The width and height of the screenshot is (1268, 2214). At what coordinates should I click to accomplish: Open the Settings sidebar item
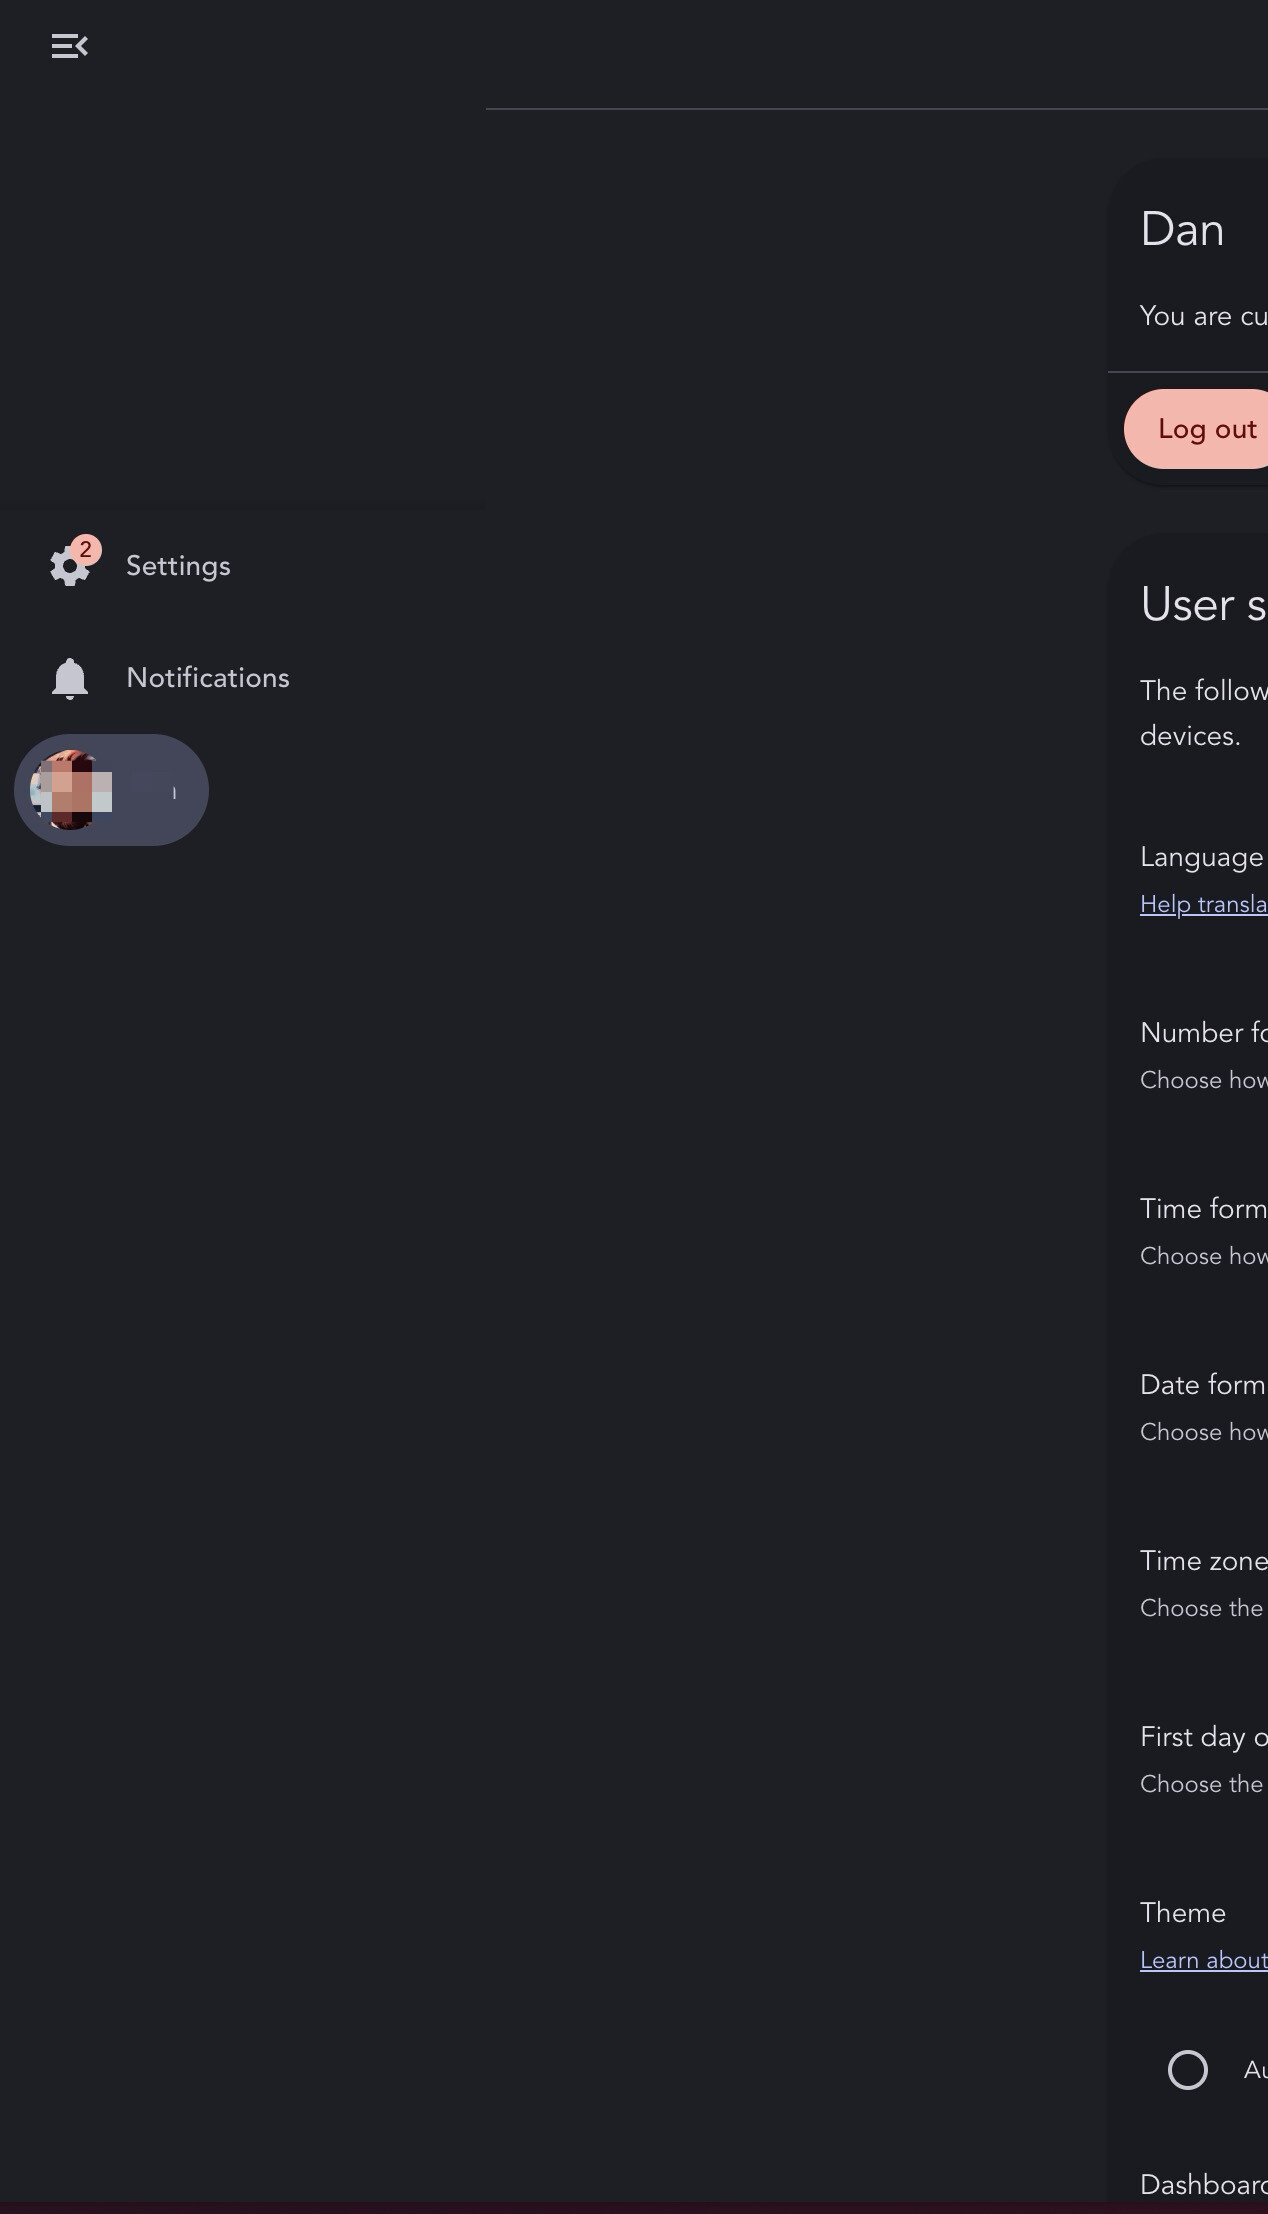(178, 566)
